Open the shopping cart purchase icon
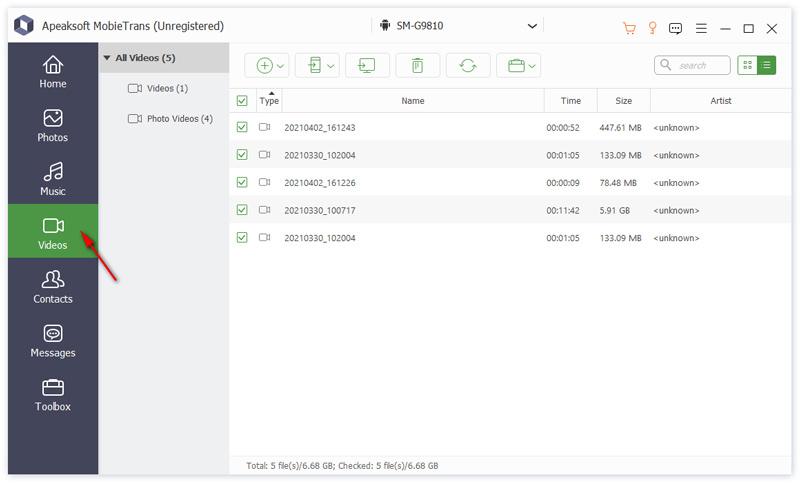Image resolution: width=800 pixels, height=483 pixels. click(x=629, y=28)
